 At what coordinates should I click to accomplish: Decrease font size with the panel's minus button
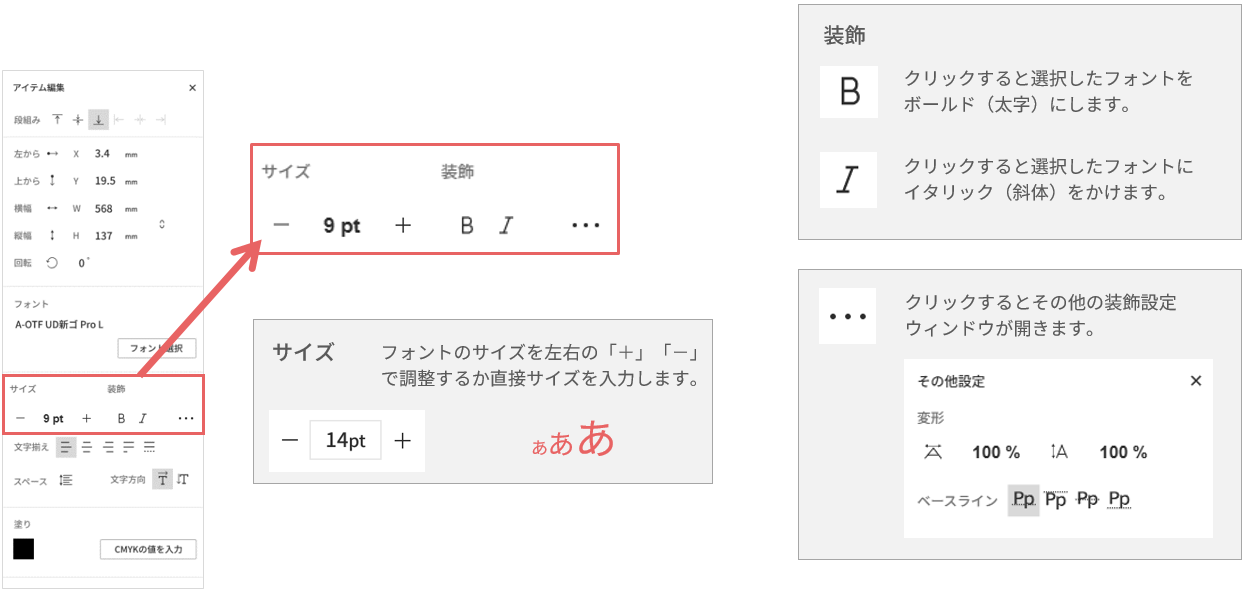[x=20, y=418]
